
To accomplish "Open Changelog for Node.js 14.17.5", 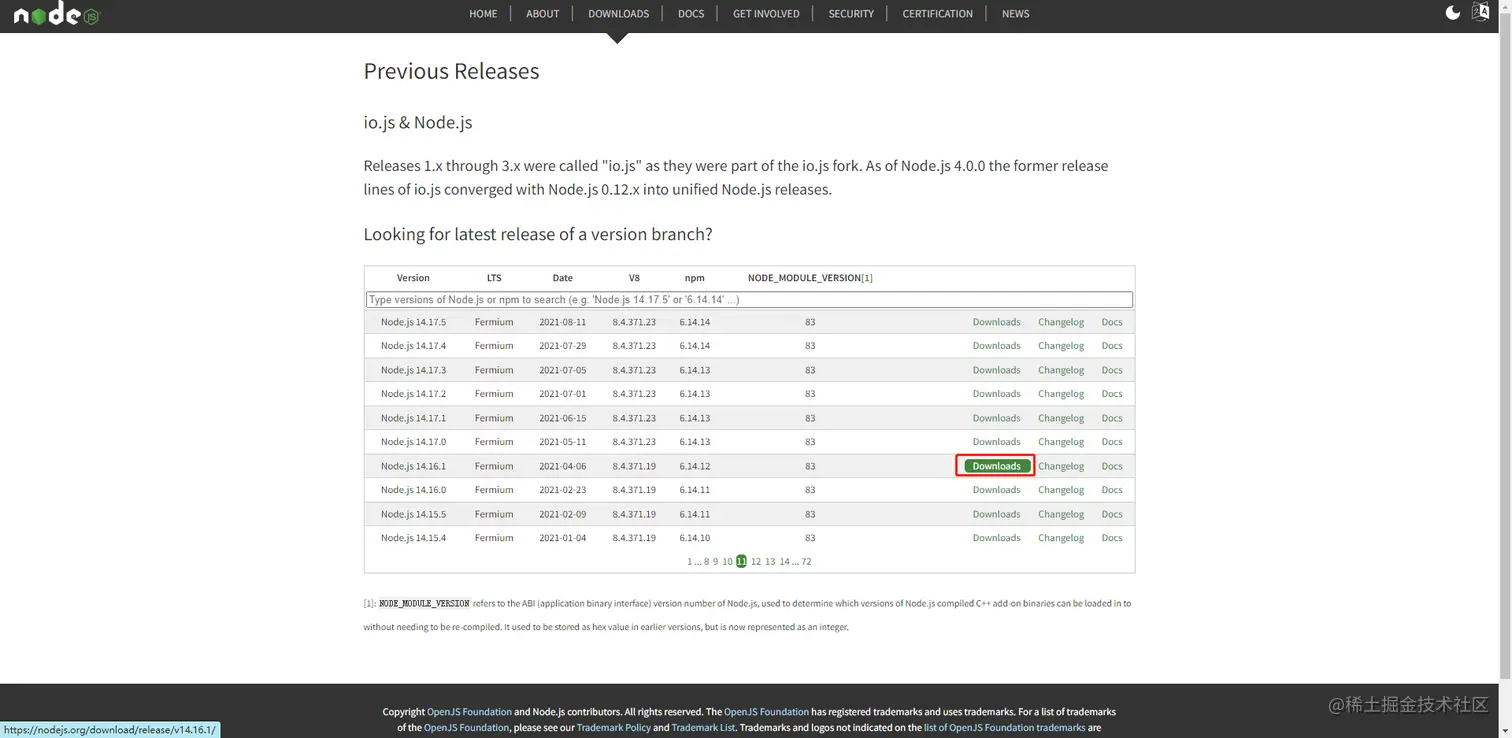I will point(1061,322).
